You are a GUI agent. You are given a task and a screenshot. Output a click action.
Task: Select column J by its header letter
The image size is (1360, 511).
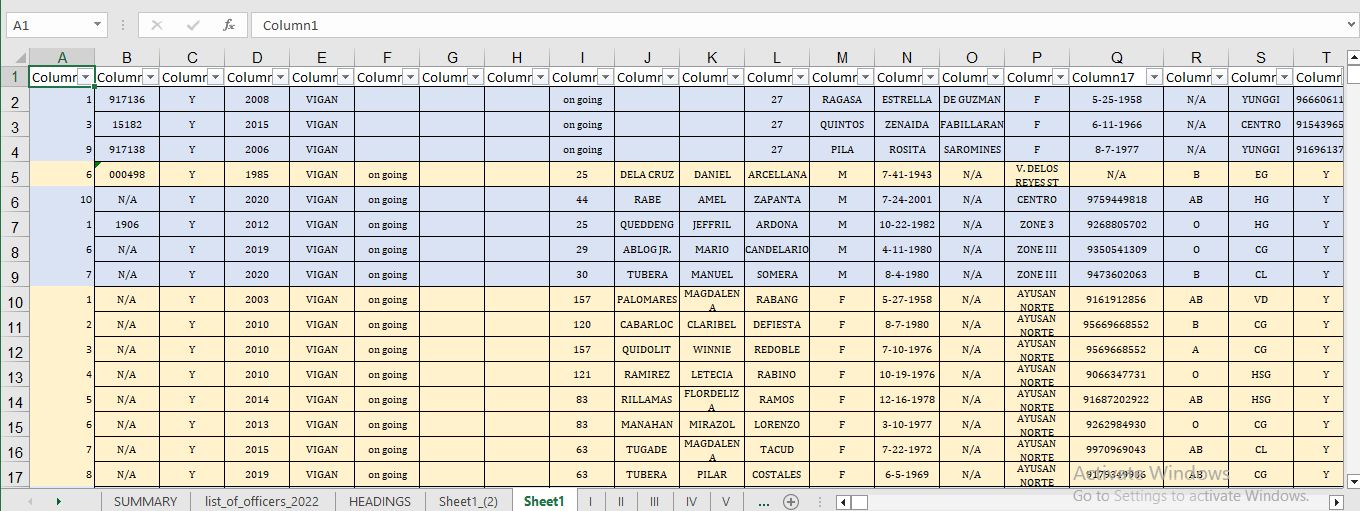pos(647,57)
